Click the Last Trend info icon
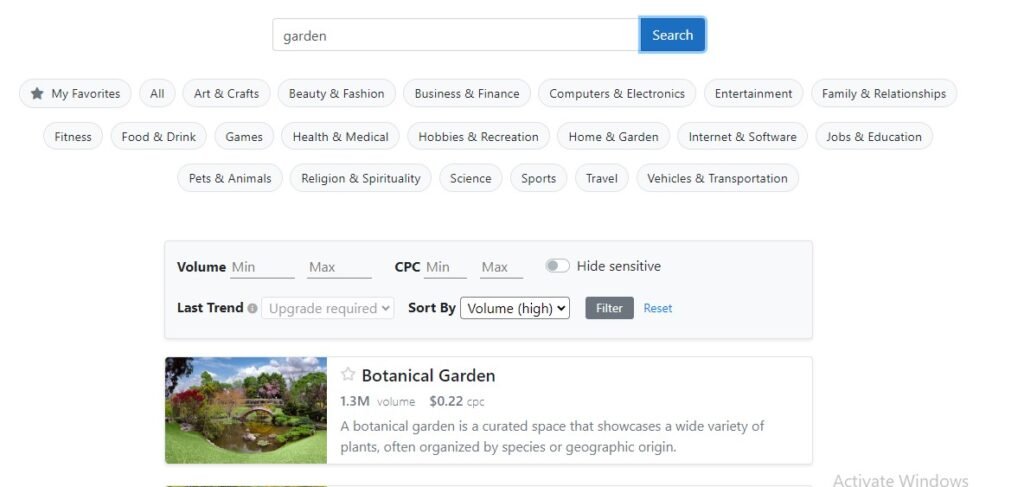 (x=252, y=309)
